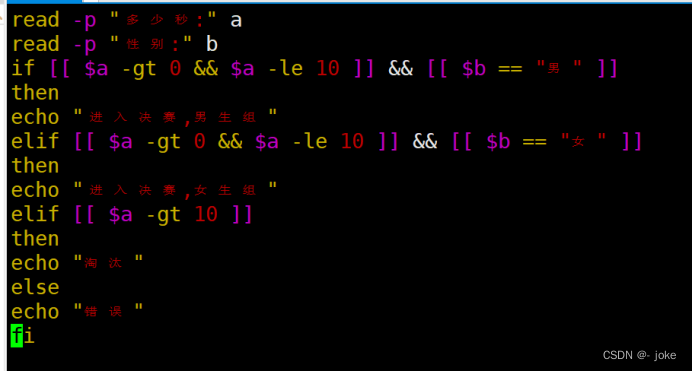Click "==" in the "女" elif line
Viewport: 692px width, 372px height.
pyautogui.click(x=534, y=143)
